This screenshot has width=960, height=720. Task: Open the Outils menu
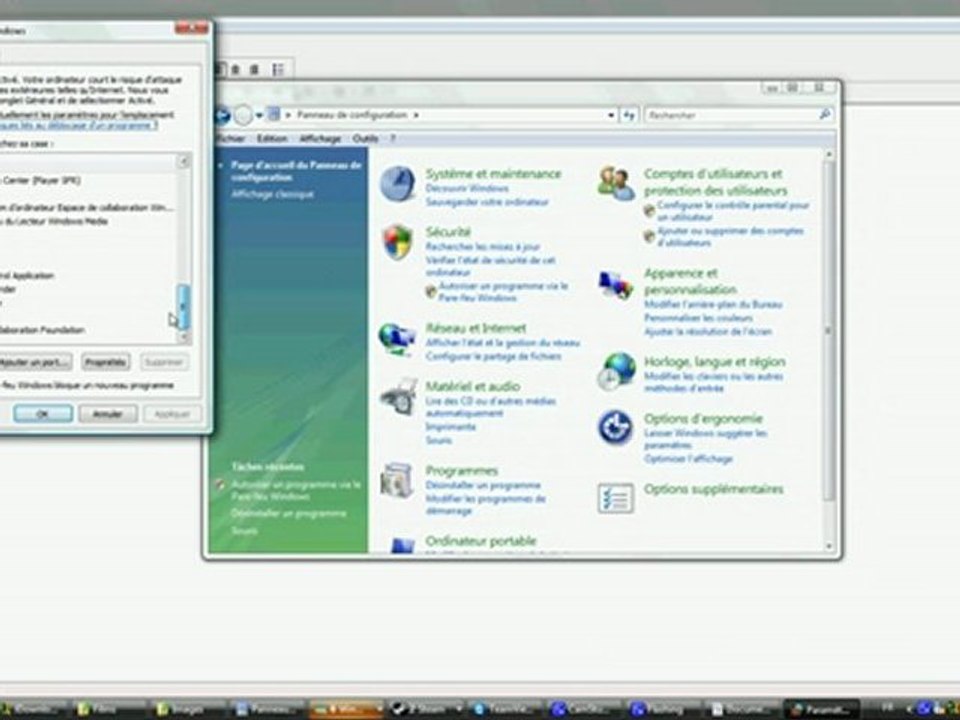(x=366, y=138)
